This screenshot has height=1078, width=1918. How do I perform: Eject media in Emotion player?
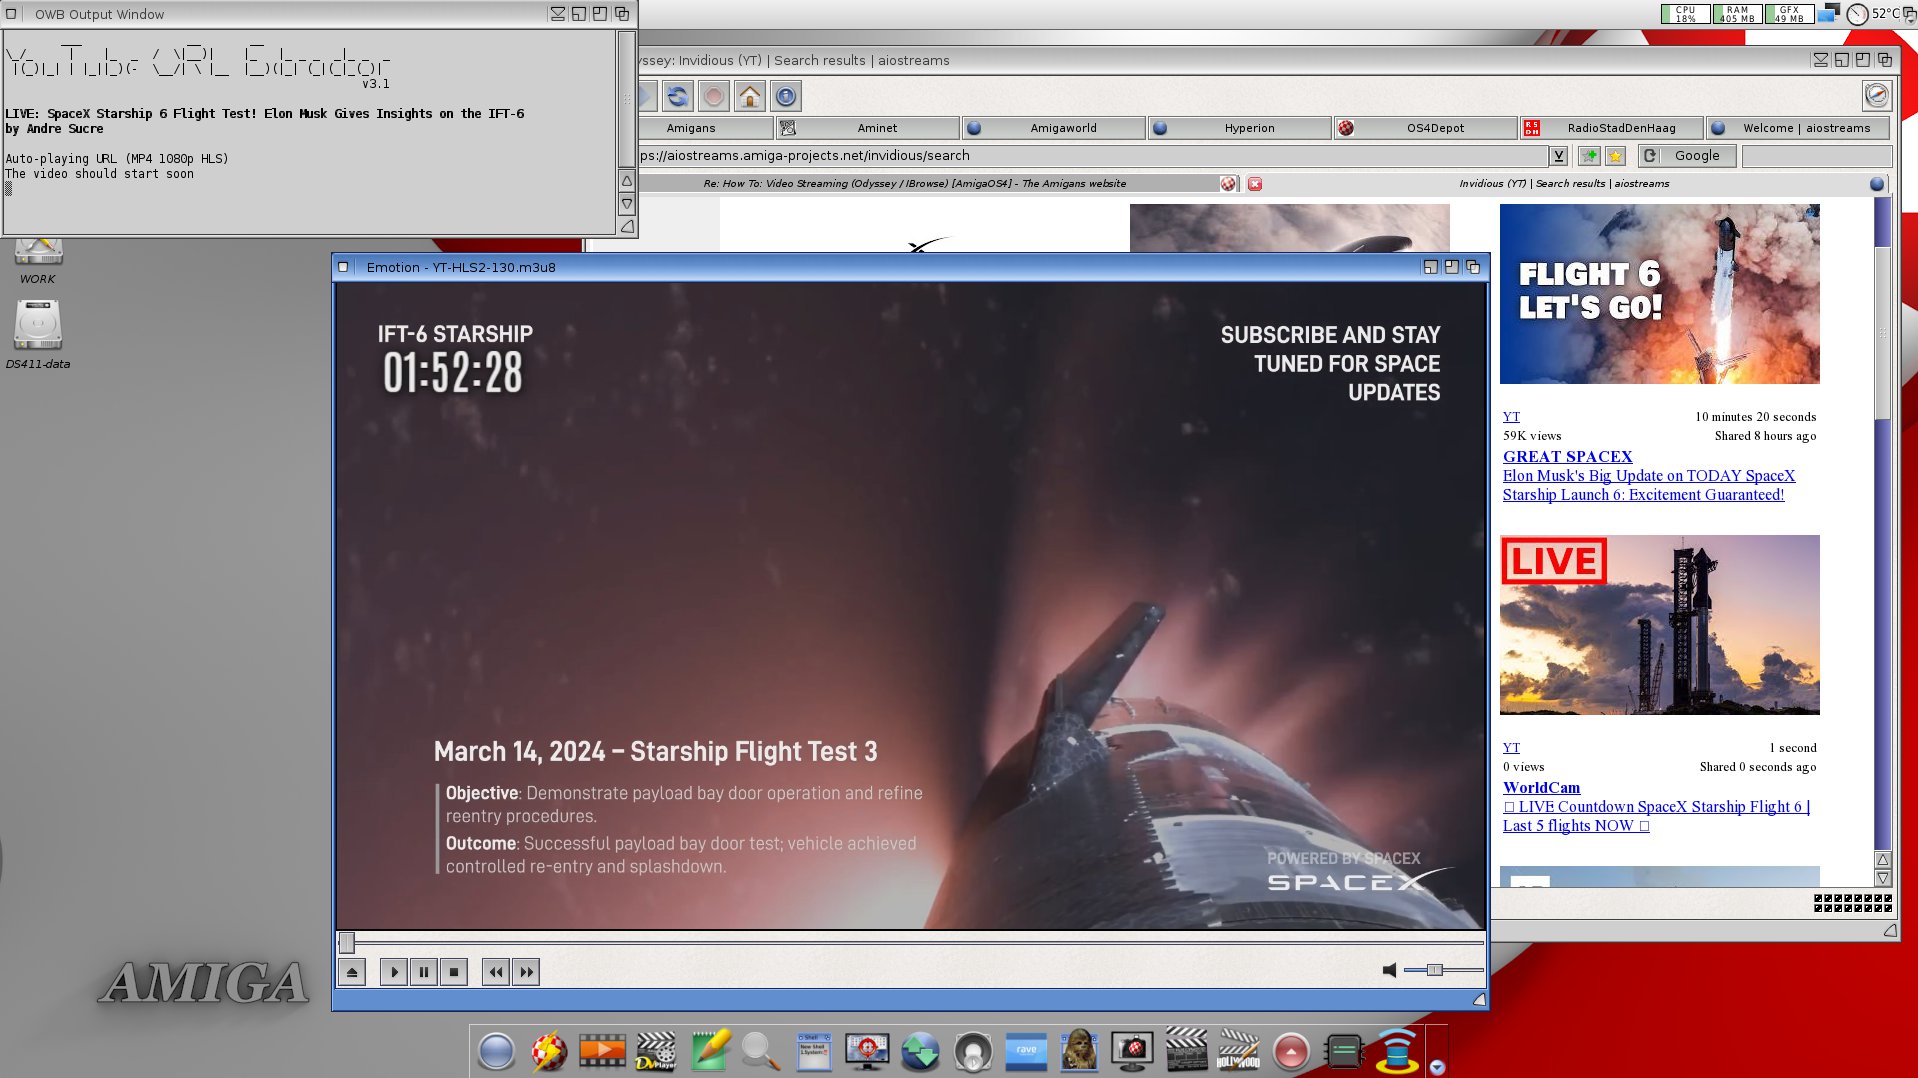[352, 971]
